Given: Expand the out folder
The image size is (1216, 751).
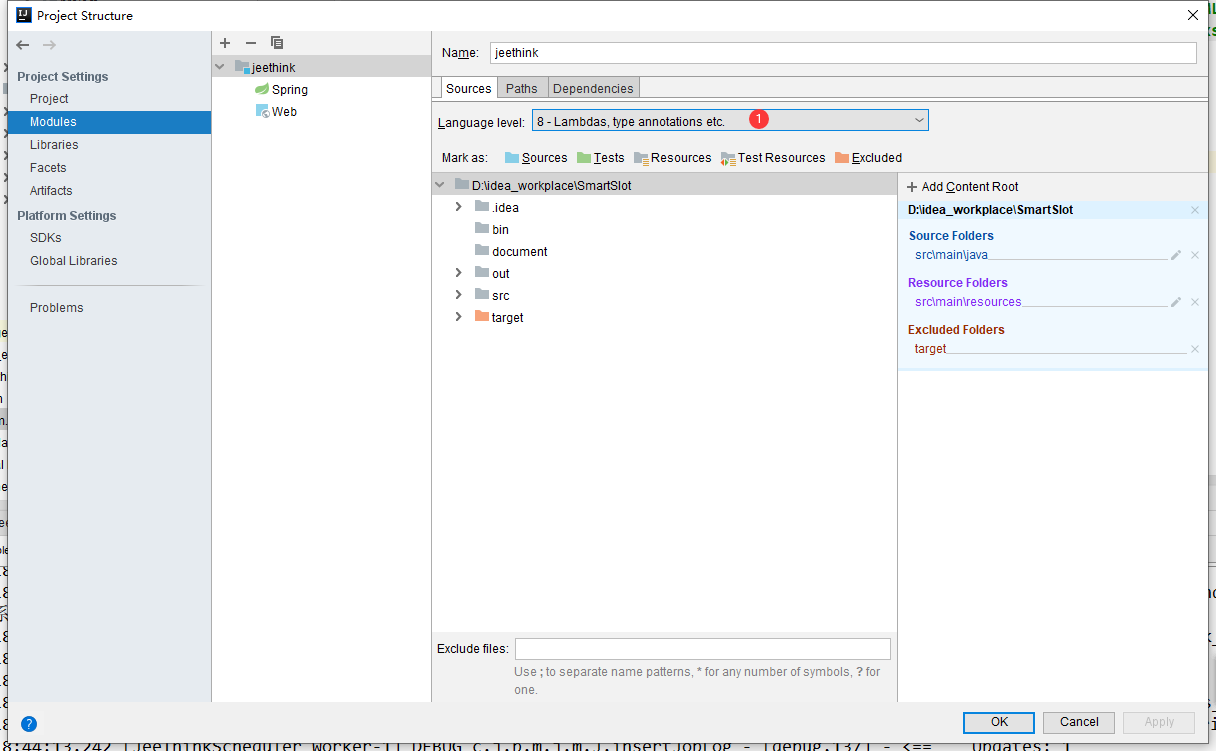Looking at the screenshot, I should [x=458, y=273].
